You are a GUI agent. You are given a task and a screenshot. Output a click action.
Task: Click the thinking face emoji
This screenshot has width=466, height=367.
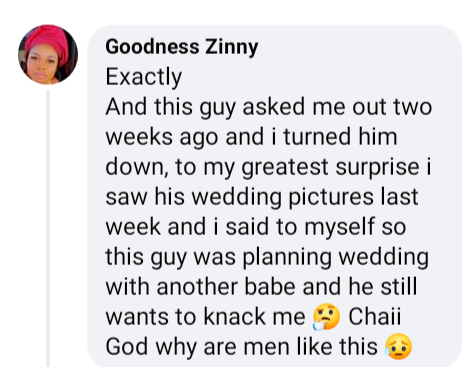[326, 317]
